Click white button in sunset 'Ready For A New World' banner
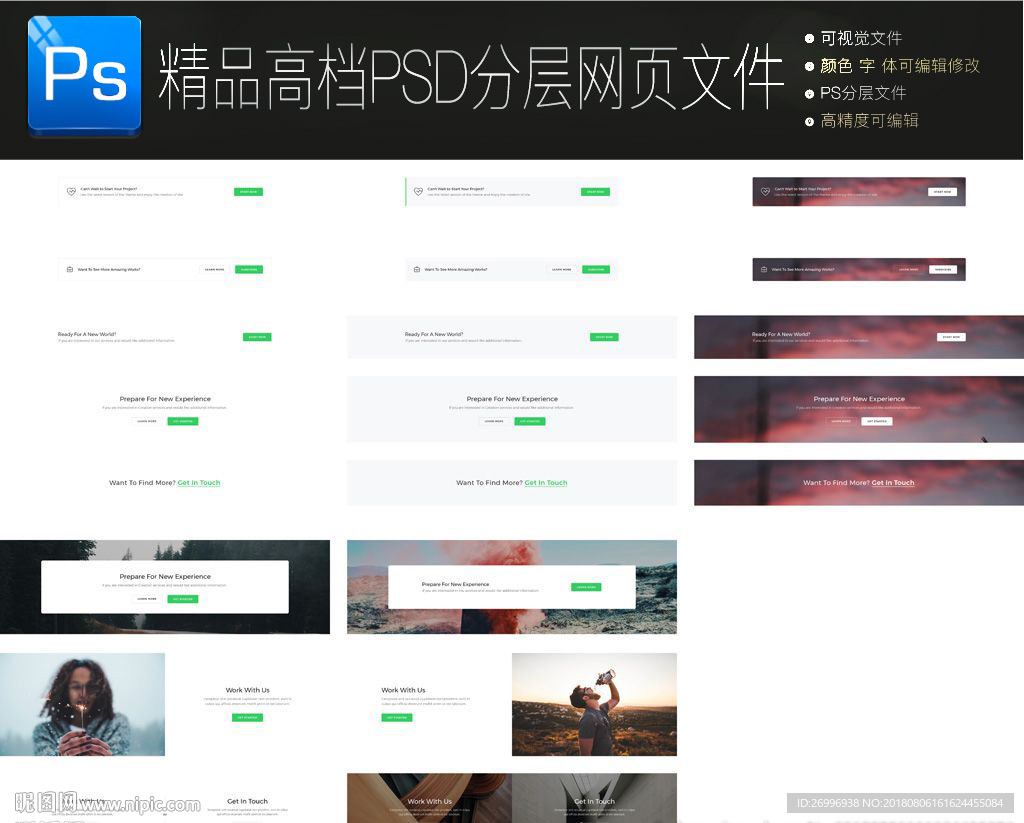 coord(951,337)
